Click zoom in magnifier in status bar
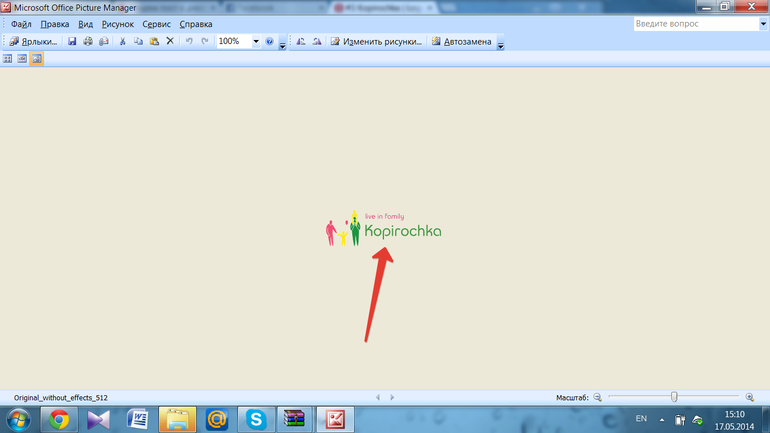Screen dimensions: 770x433 pyautogui.click(x=749, y=397)
